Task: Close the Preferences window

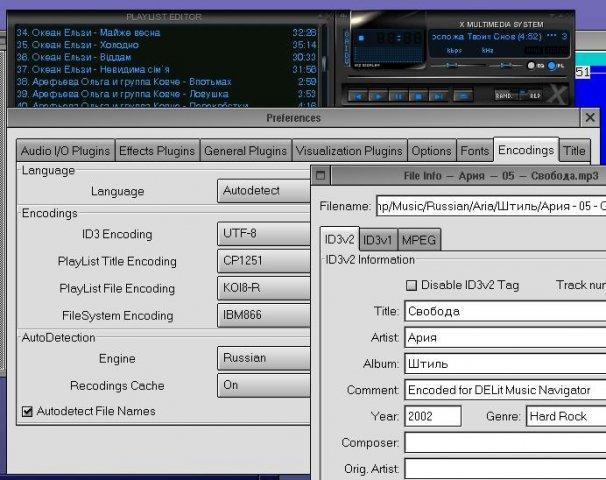Action: point(590,117)
